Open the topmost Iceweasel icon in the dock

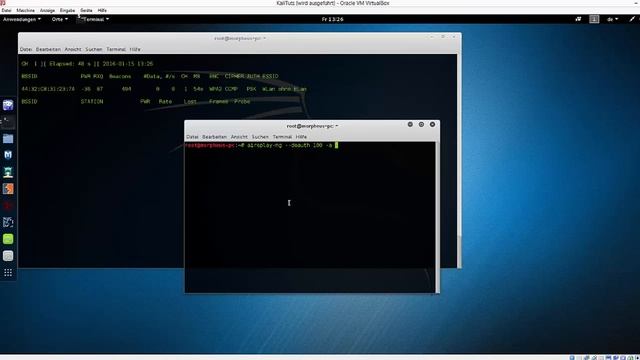[x=8, y=105]
